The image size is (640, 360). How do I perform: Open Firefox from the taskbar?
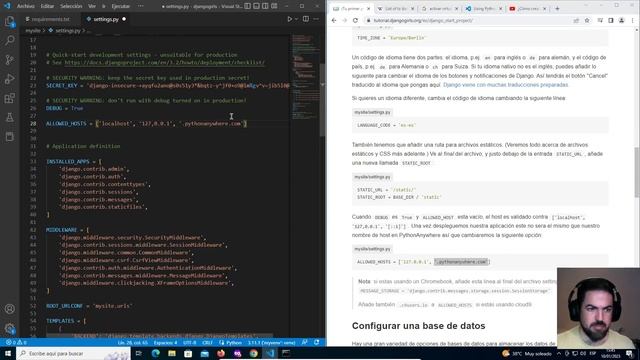pyautogui.click(x=221, y=353)
